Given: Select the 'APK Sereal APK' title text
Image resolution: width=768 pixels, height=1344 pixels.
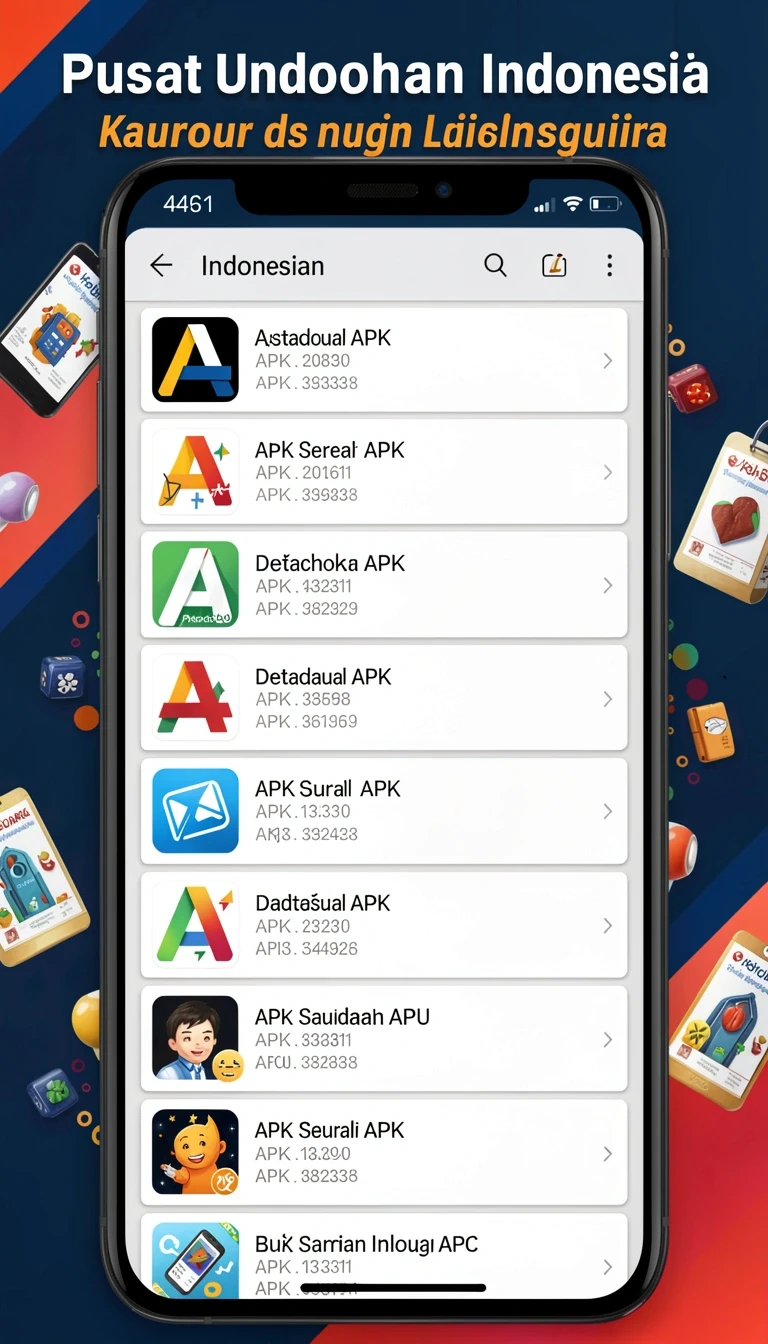Looking at the screenshot, I should (x=329, y=450).
